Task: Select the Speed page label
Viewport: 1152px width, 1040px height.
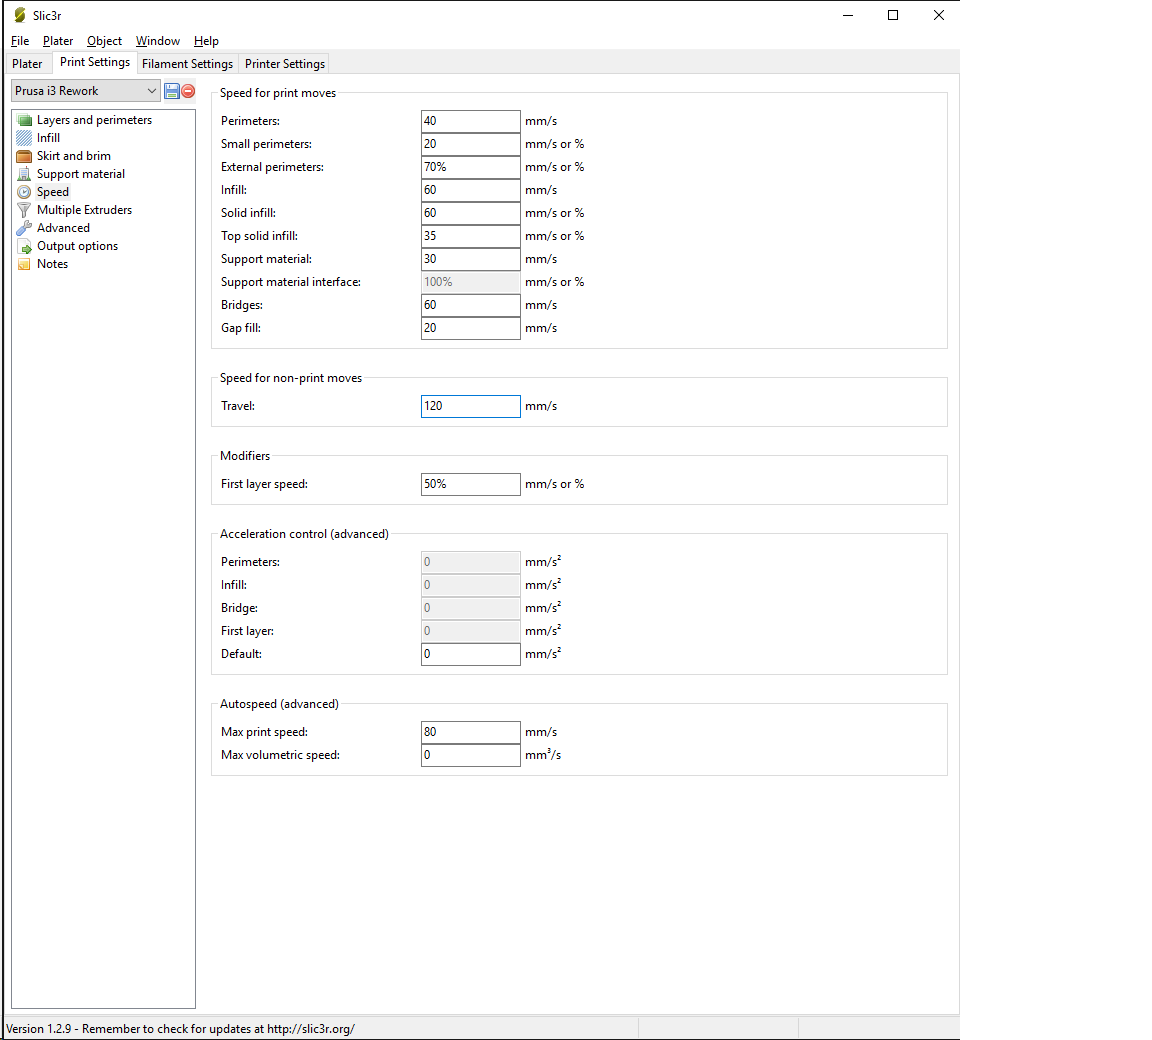Action: [53, 192]
